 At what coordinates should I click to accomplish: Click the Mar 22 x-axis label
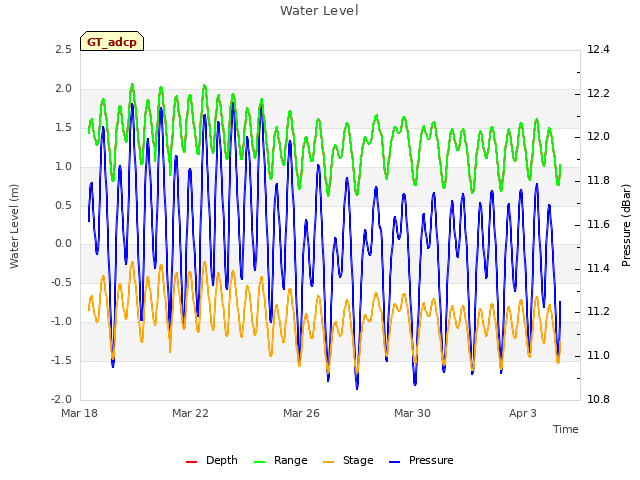pos(190,413)
